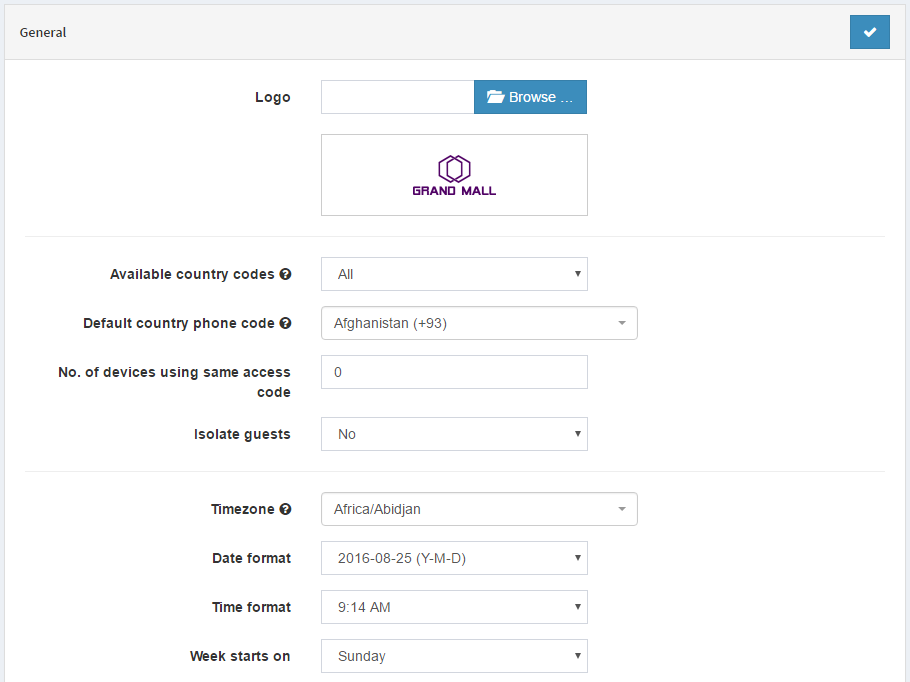Viewport: 910px width, 682px height.
Task: Open the Available country codes dropdown
Action: 454,274
